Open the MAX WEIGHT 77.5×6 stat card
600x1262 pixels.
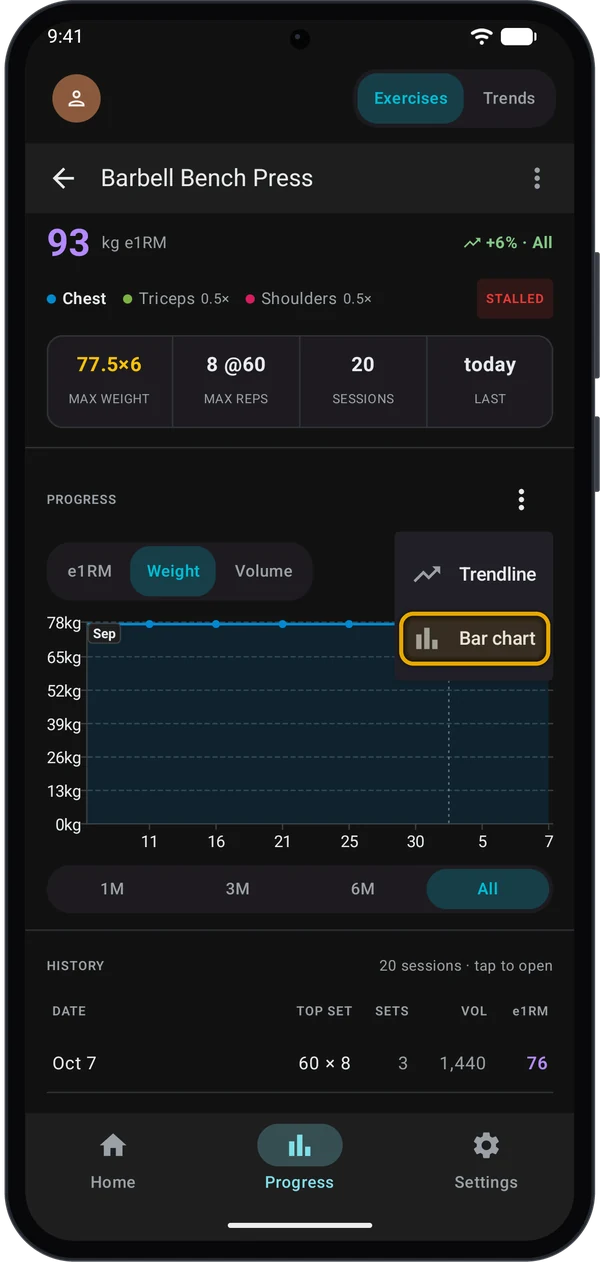click(x=109, y=382)
